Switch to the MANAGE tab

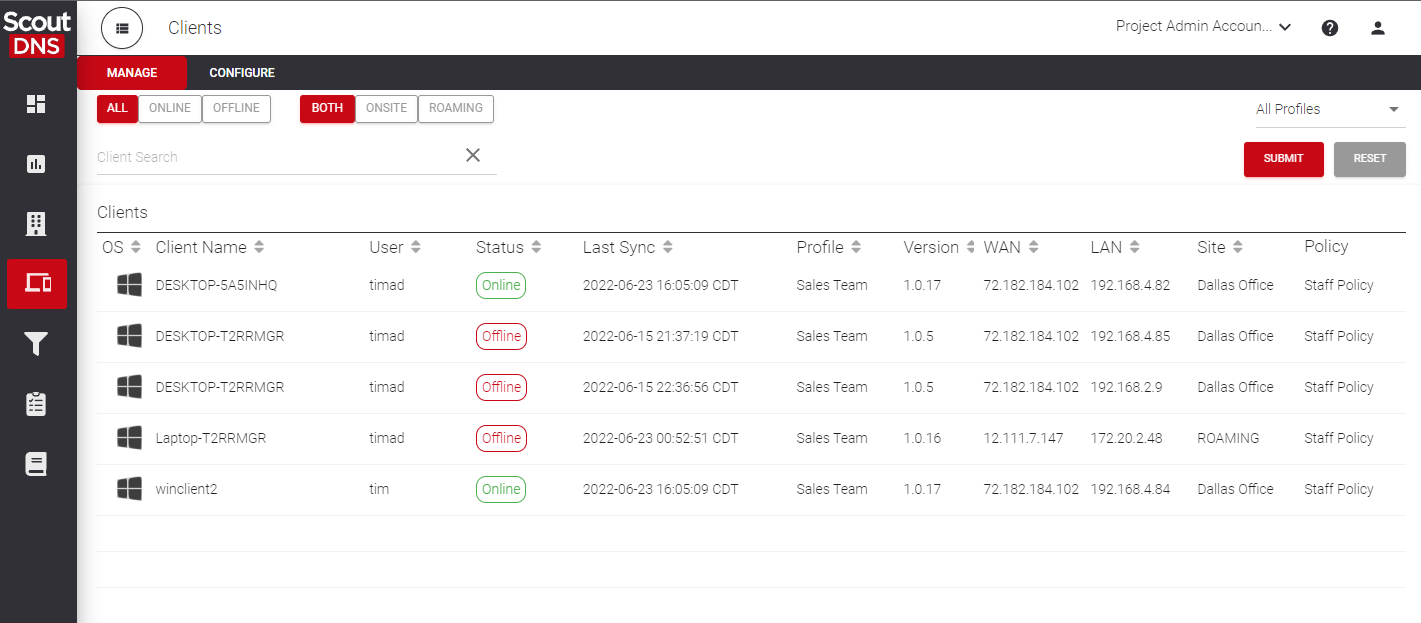(132, 73)
